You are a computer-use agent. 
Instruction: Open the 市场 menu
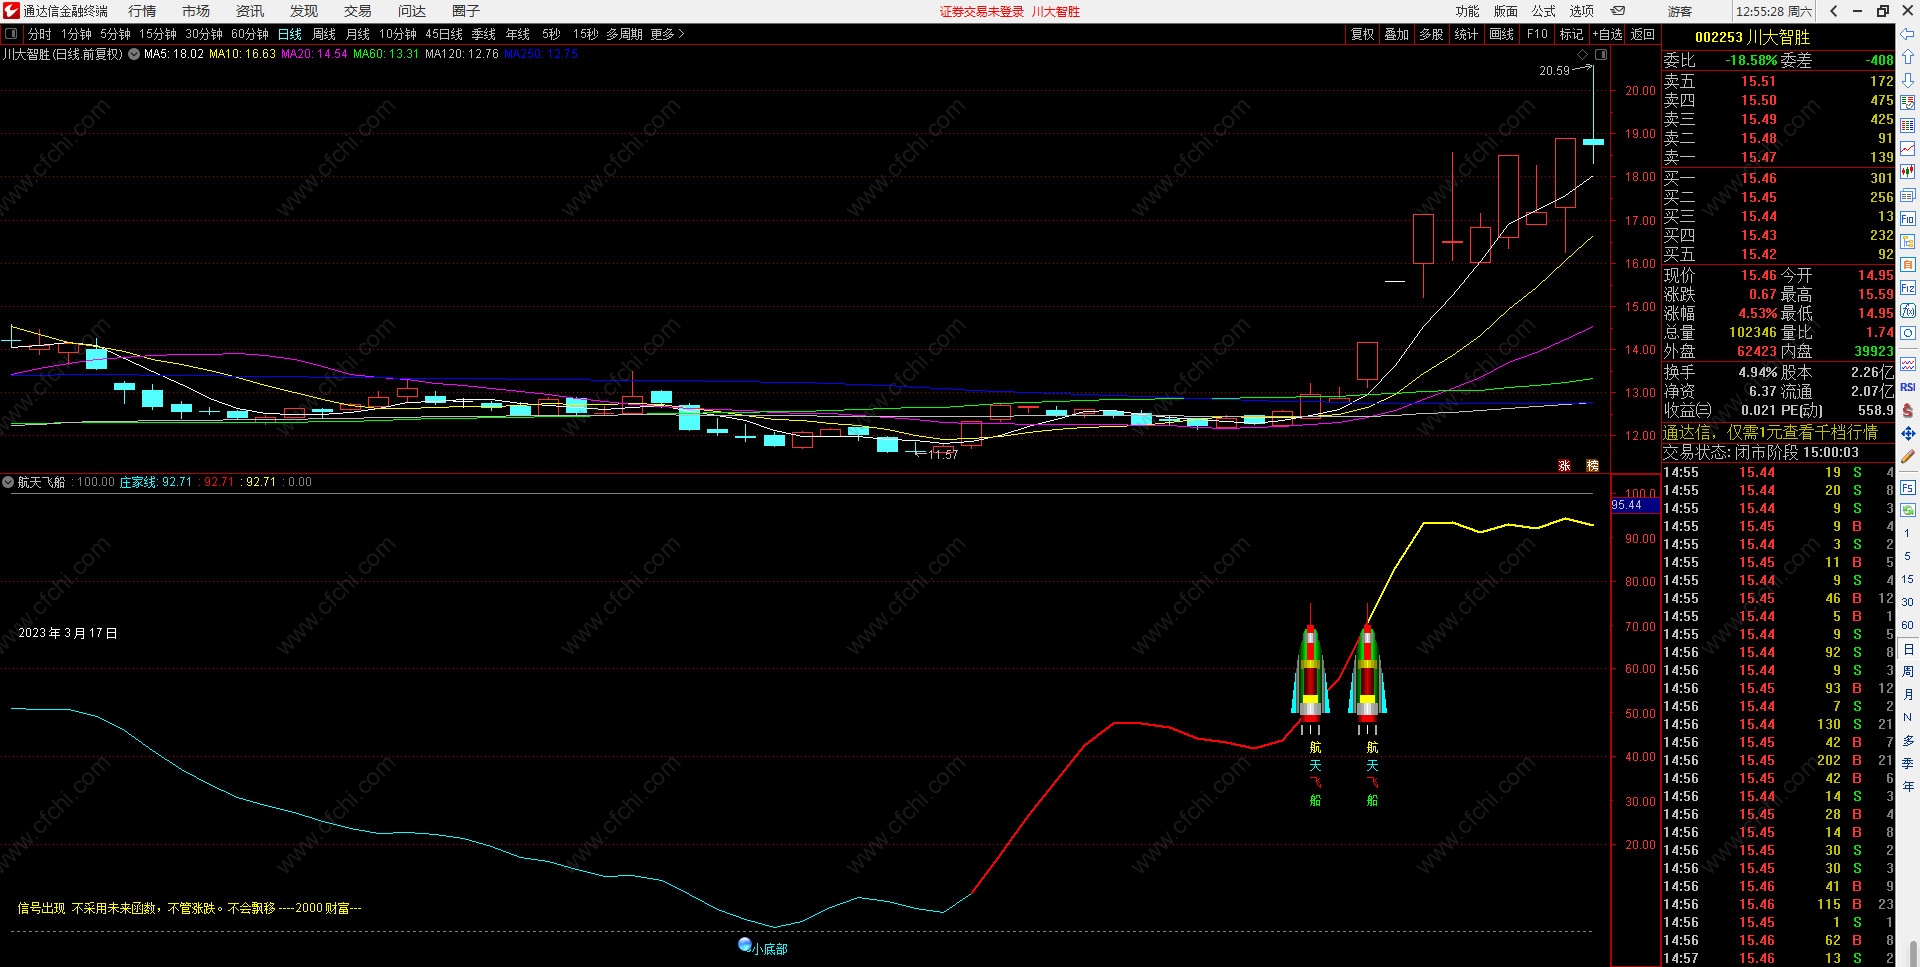(x=196, y=11)
